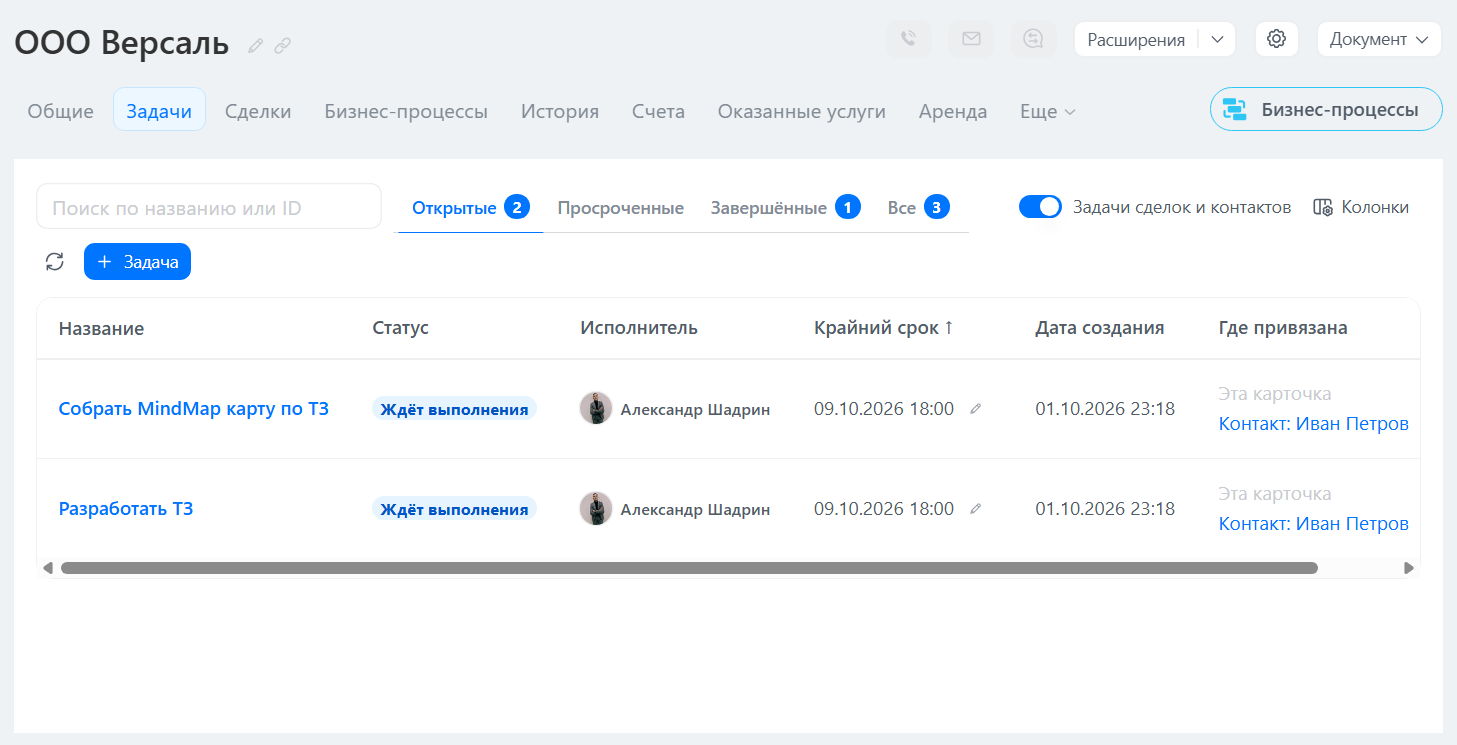Viewport: 1457px width, 745px height.
Task: Sort by Крайний срок column
Action: pyautogui.click(x=884, y=328)
